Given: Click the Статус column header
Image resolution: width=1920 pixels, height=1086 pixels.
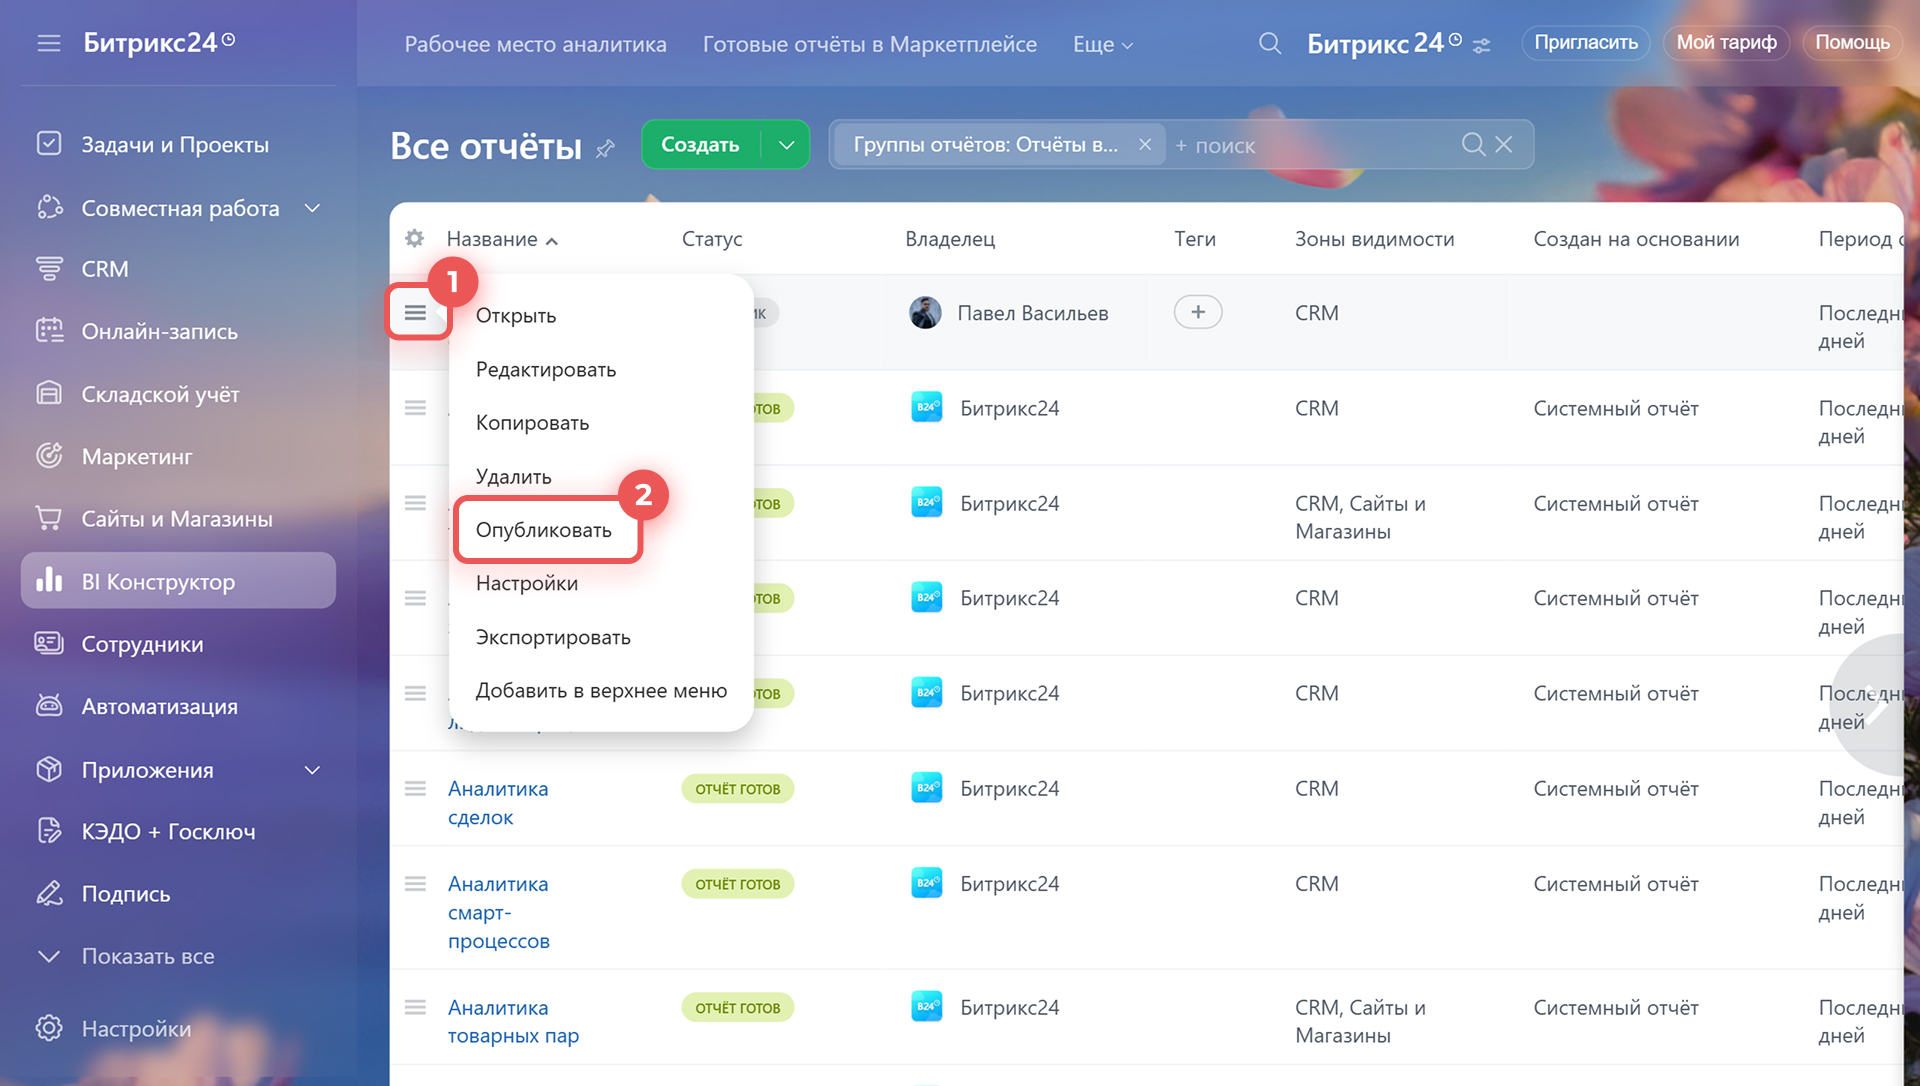Looking at the screenshot, I should (x=712, y=239).
